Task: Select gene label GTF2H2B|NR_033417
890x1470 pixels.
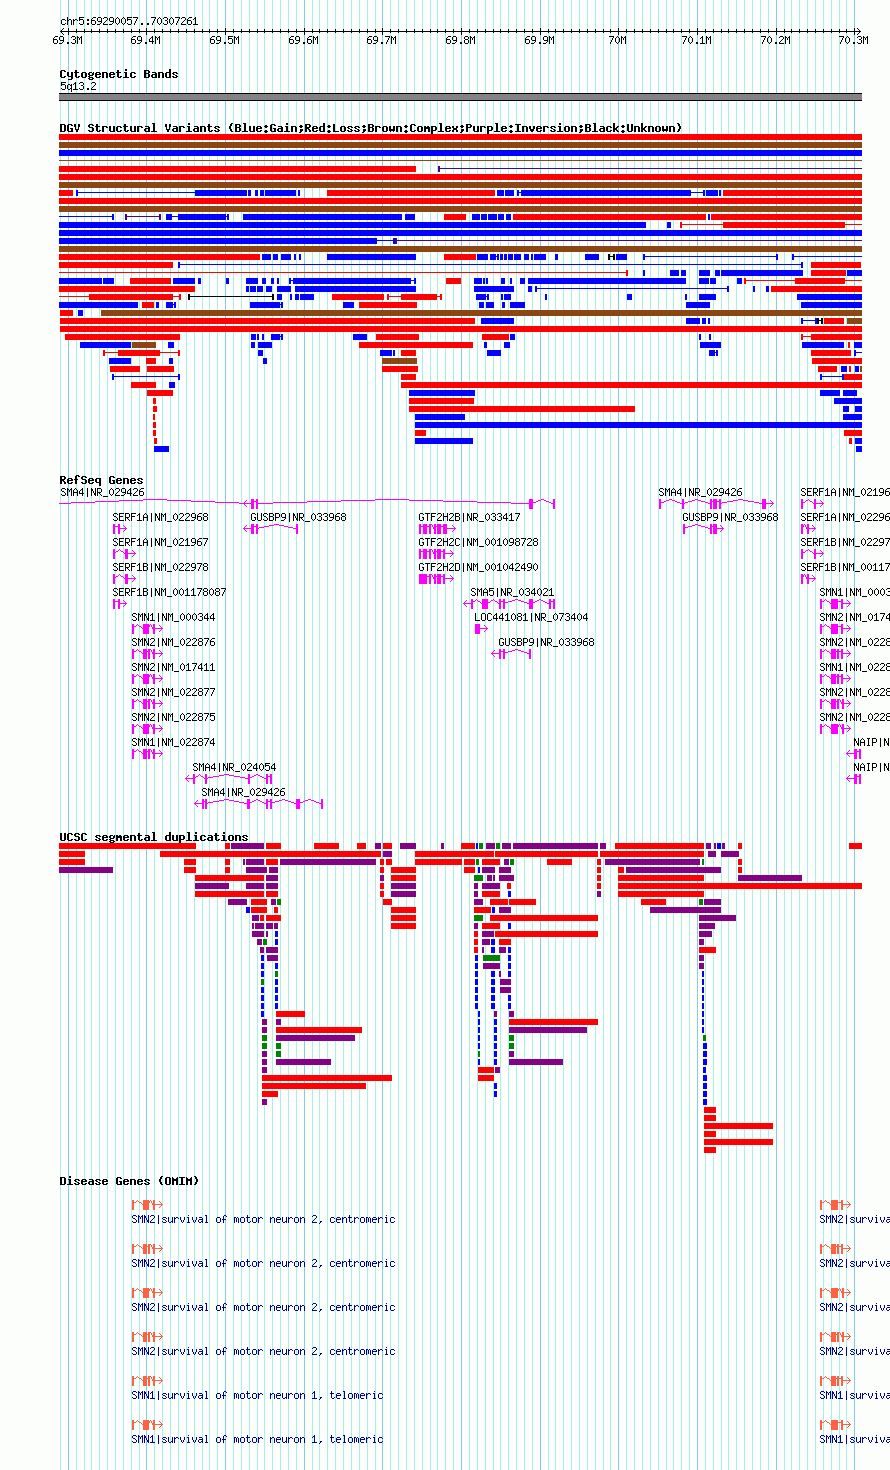Action: point(469,517)
